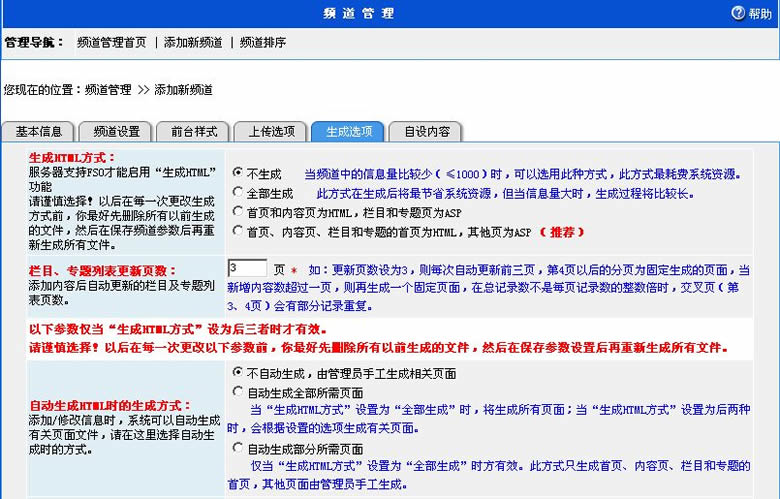Screen dimensions: 780x499
Task: Click the red （推荐） text
Action: [562, 232]
